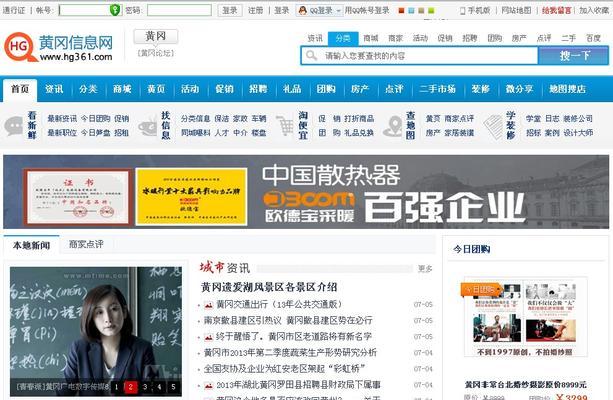This screenshot has width=613, height=400.
Task: Open the 黄冈遗爱湖风景区各景区介绍 headline
Action: [269, 287]
